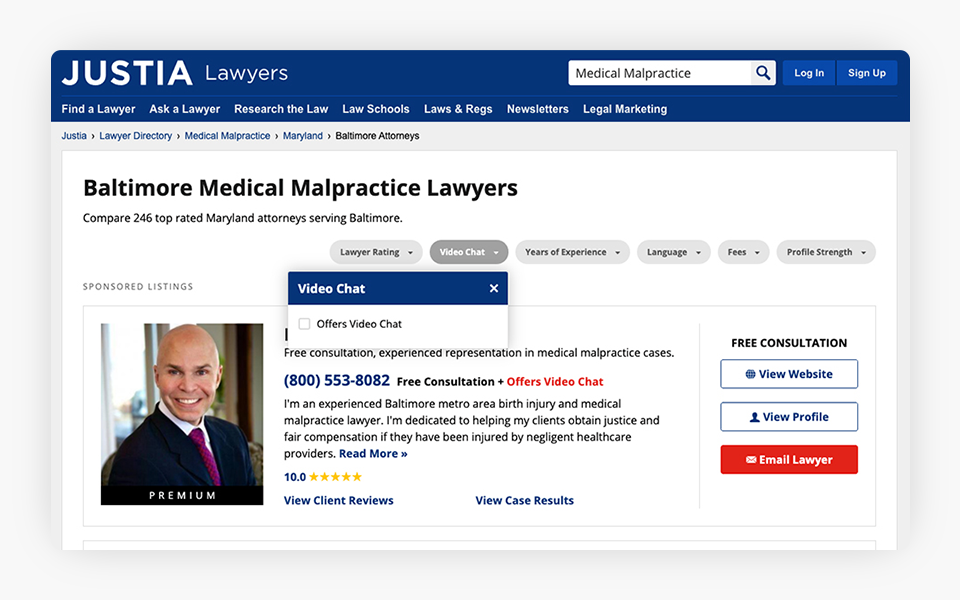Open the Find a Lawyer menu
960x600 pixels.
pyautogui.click(x=98, y=109)
